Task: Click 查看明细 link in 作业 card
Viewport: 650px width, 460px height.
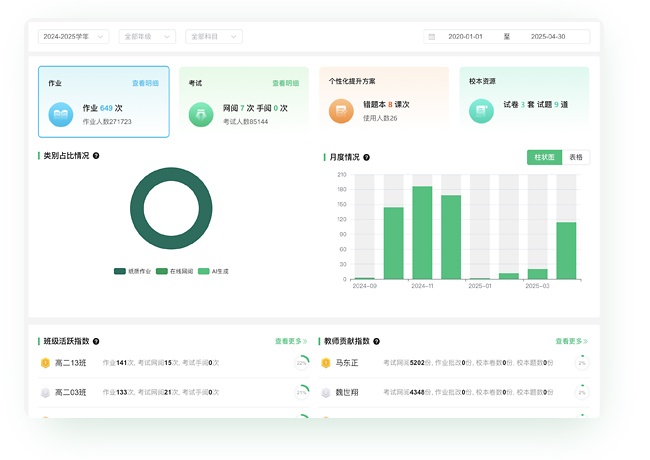Action: 145,83
